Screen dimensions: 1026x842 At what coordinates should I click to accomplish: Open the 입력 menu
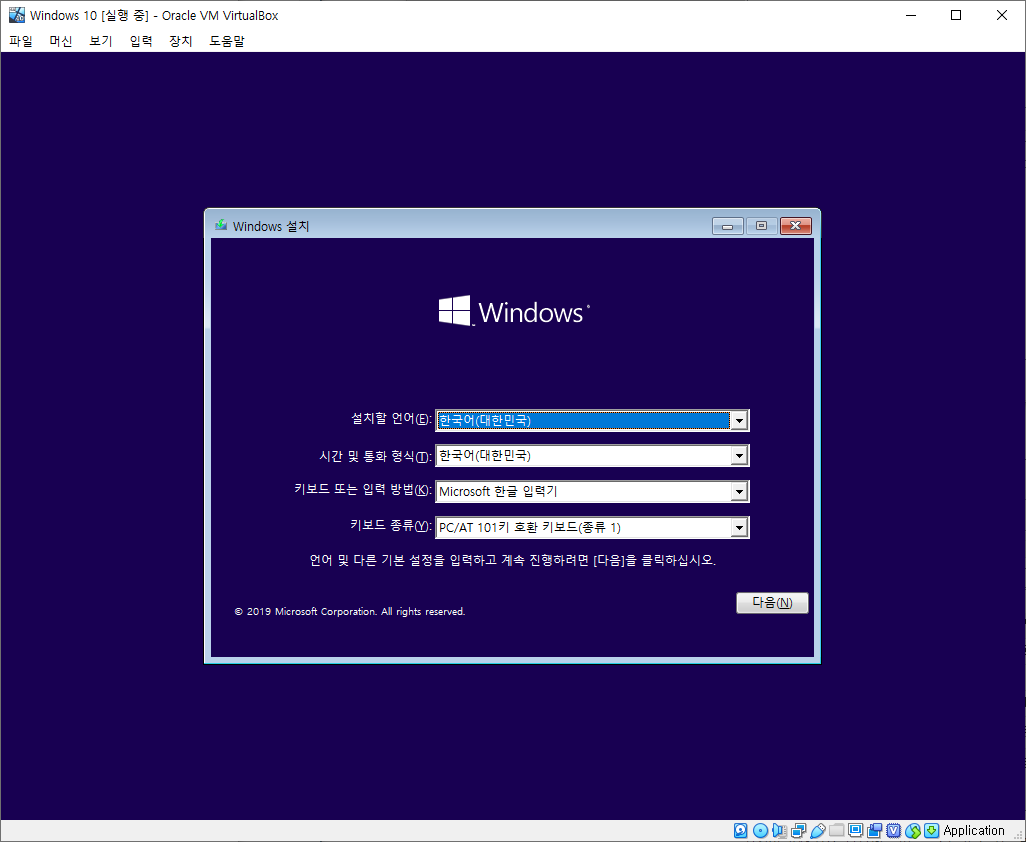pyautogui.click(x=141, y=41)
